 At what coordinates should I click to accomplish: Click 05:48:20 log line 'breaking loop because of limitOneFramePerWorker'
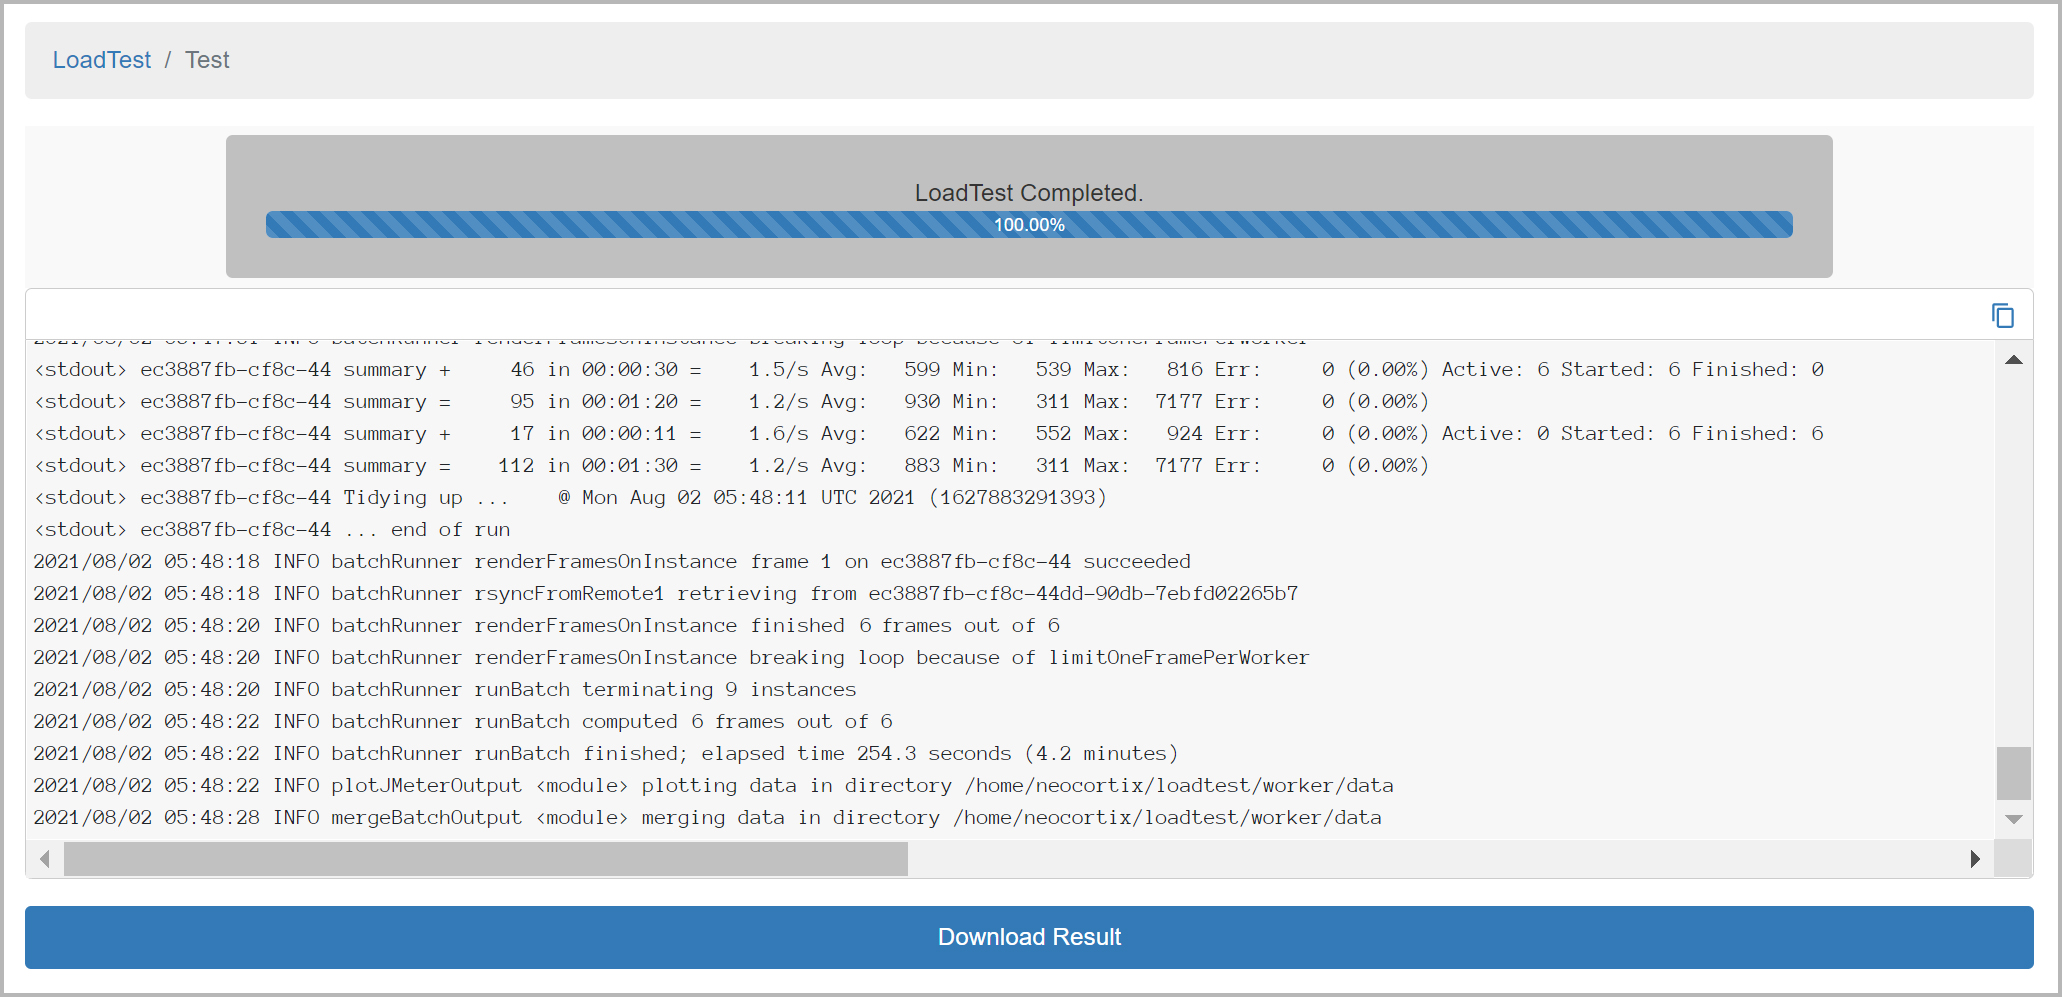tap(671, 657)
